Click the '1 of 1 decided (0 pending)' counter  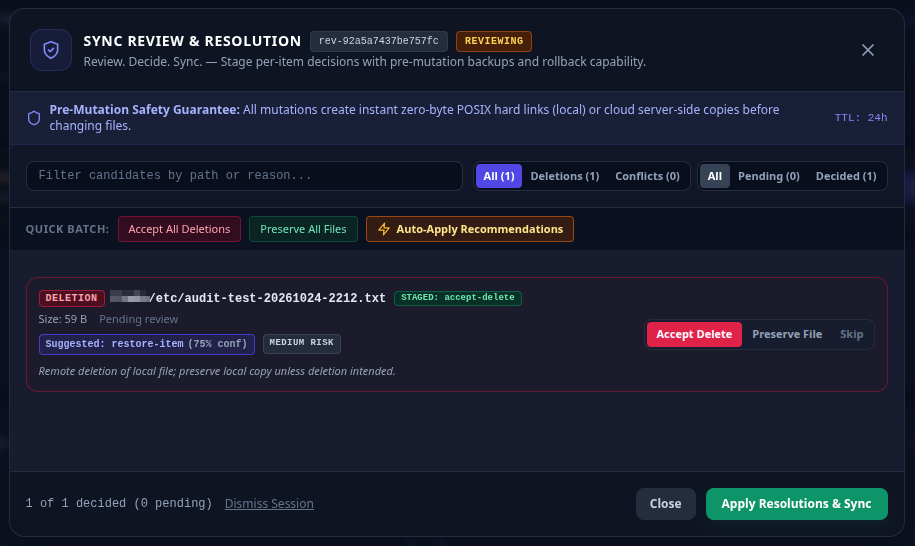pyautogui.click(x=119, y=503)
